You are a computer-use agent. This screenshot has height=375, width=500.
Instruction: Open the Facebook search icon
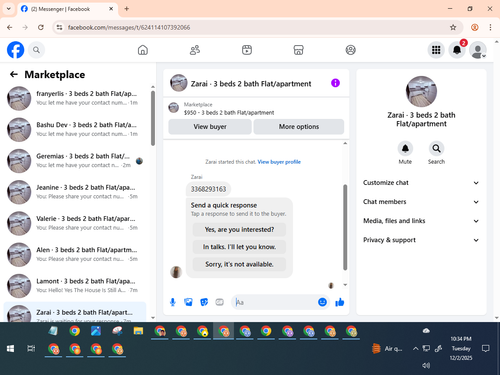click(x=36, y=50)
